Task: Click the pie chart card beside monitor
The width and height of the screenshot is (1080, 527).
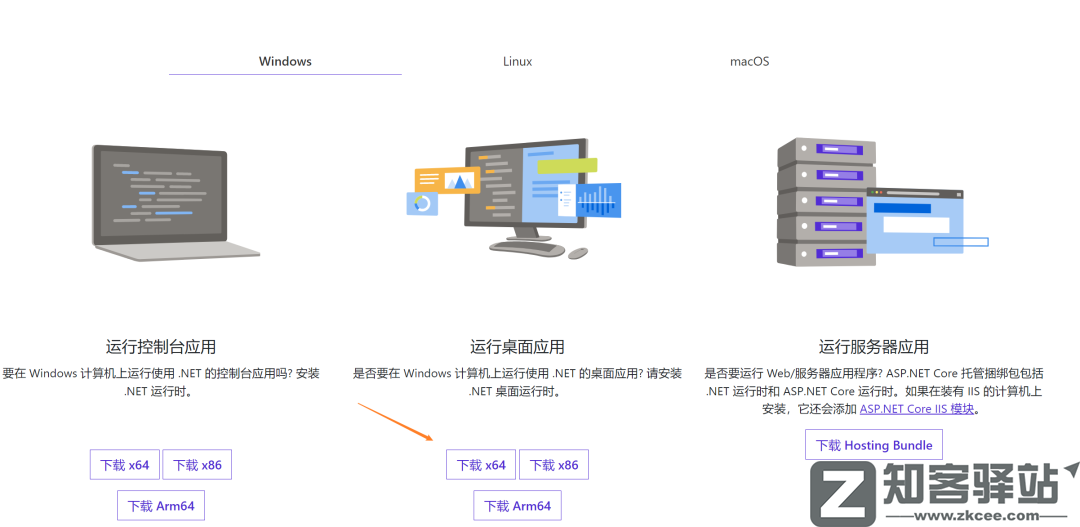Action: (422, 203)
